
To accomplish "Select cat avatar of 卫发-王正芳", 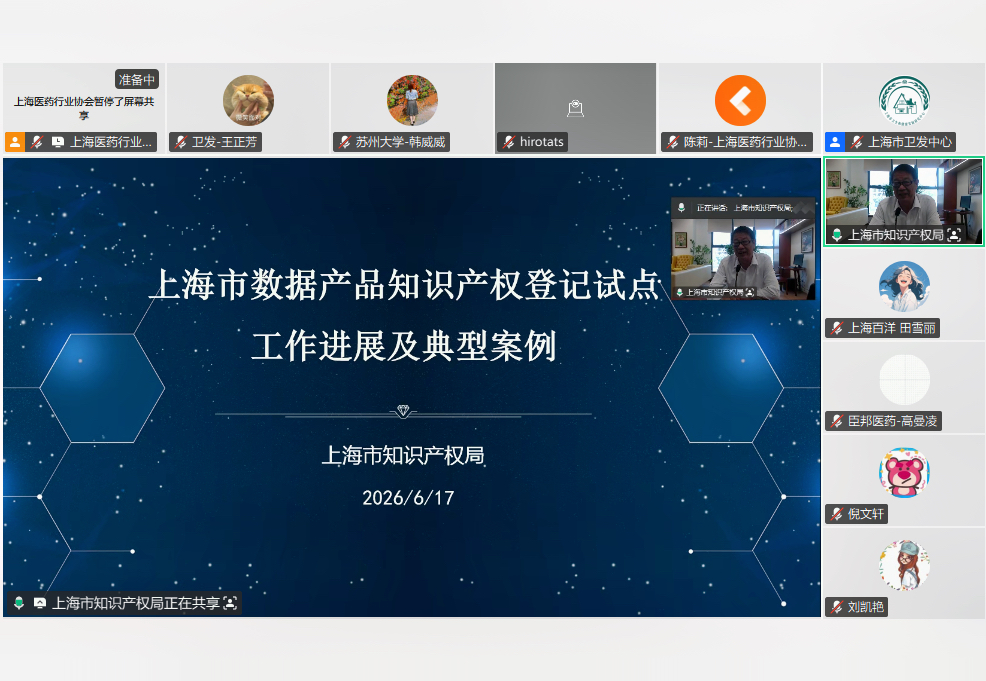I will [x=248, y=100].
